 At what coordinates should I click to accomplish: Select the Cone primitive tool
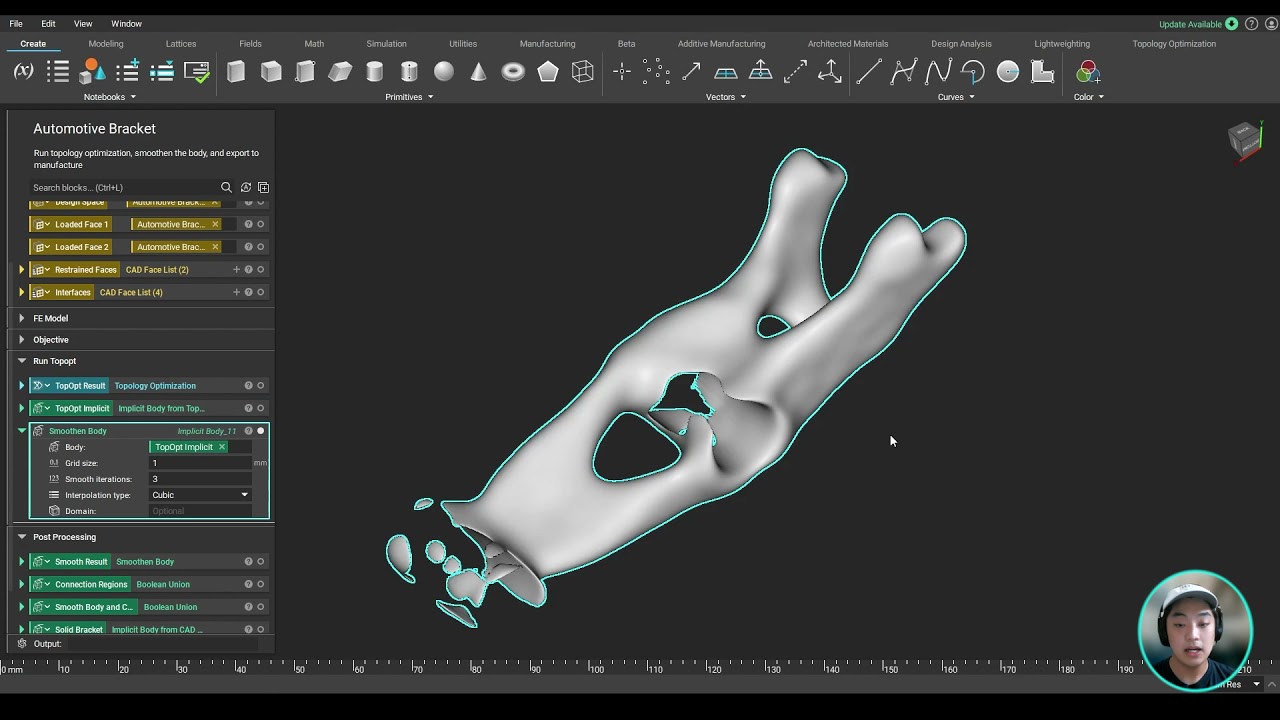[478, 72]
